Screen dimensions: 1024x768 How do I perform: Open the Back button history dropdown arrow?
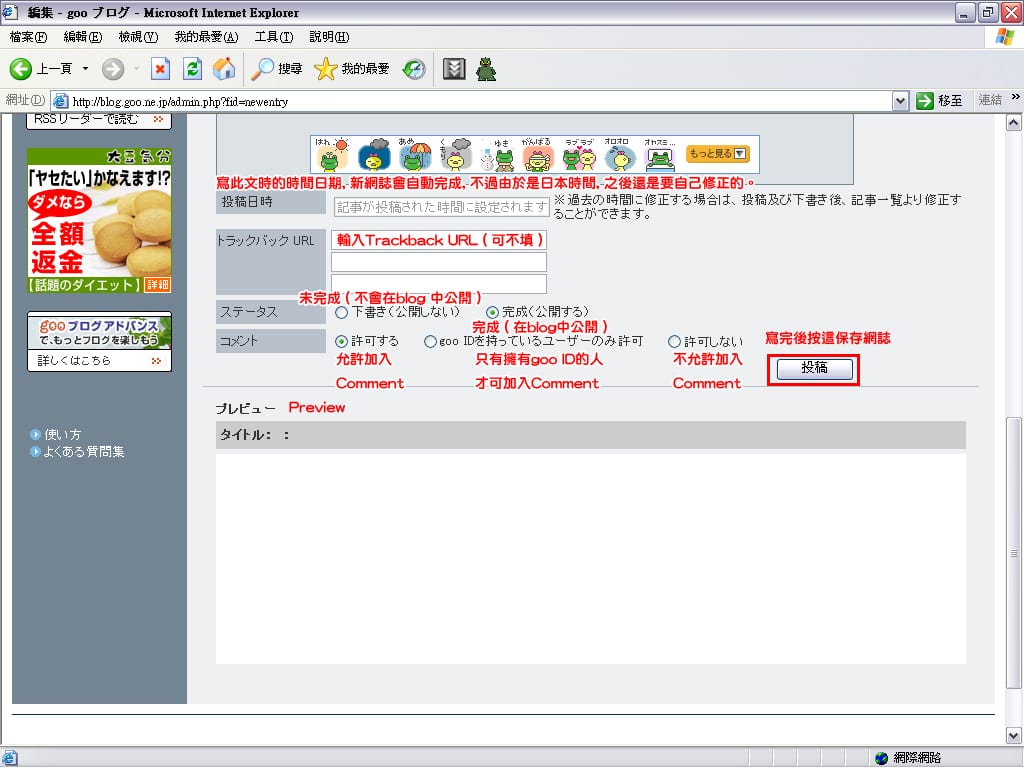[x=85, y=69]
